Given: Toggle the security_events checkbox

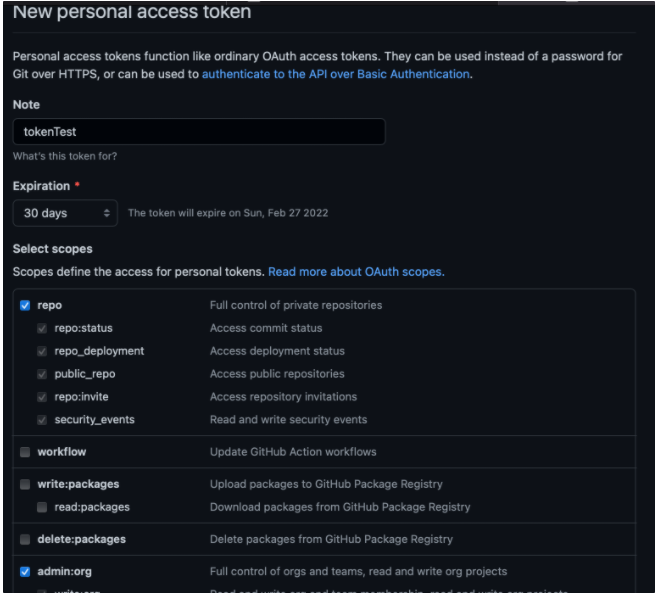Looking at the screenshot, I should (42, 420).
